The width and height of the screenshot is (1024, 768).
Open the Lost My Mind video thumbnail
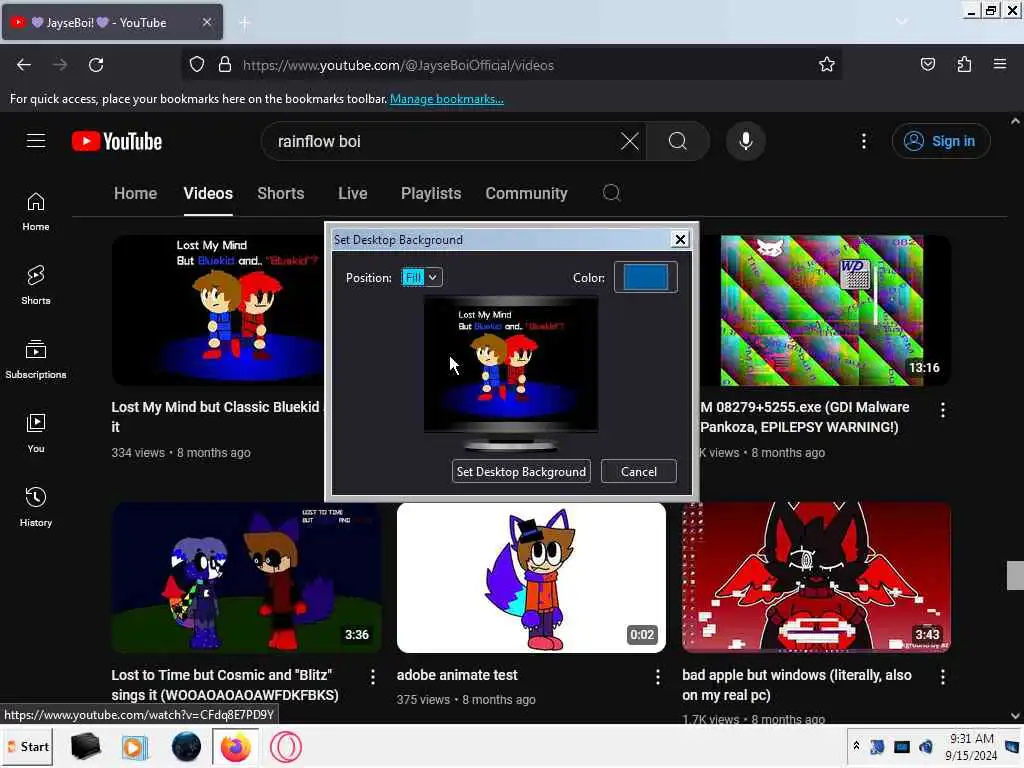click(219, 310)
